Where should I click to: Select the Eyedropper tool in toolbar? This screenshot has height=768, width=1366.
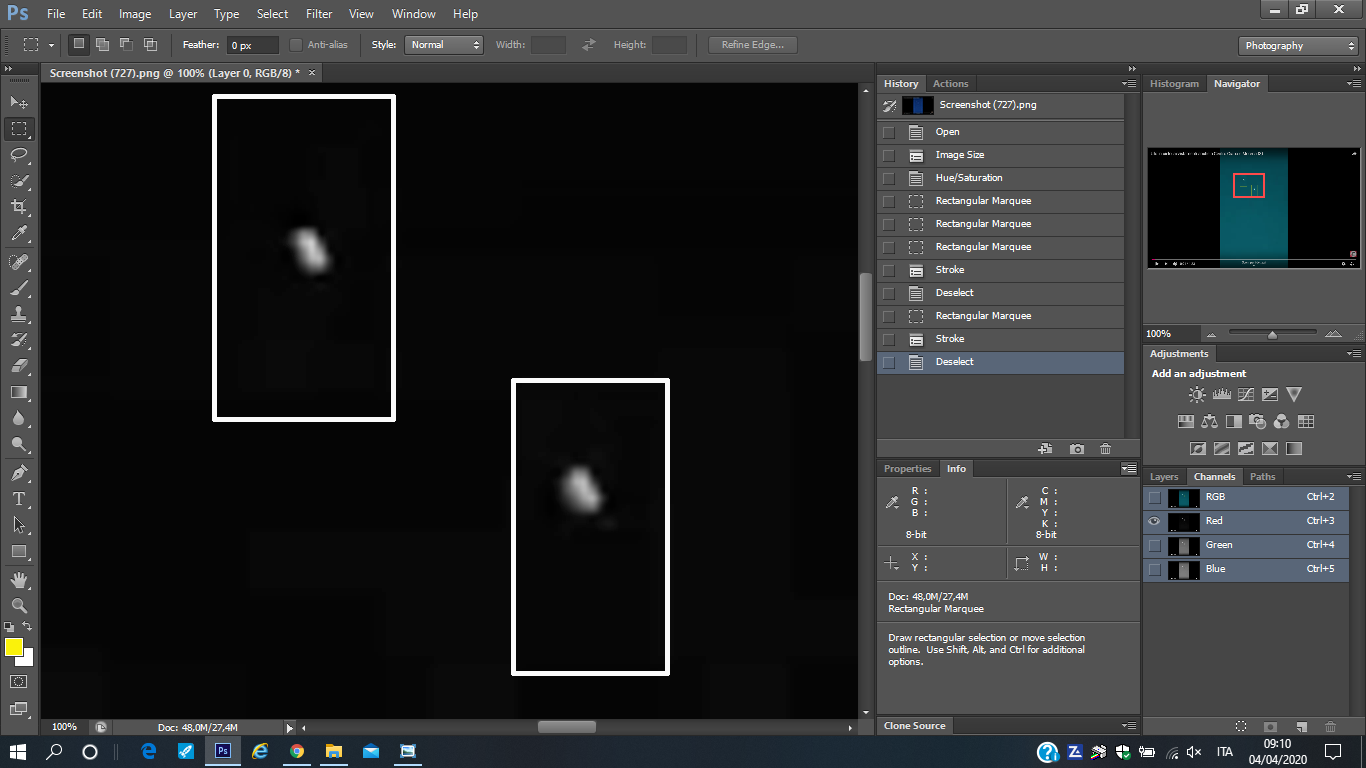point(19,234)
